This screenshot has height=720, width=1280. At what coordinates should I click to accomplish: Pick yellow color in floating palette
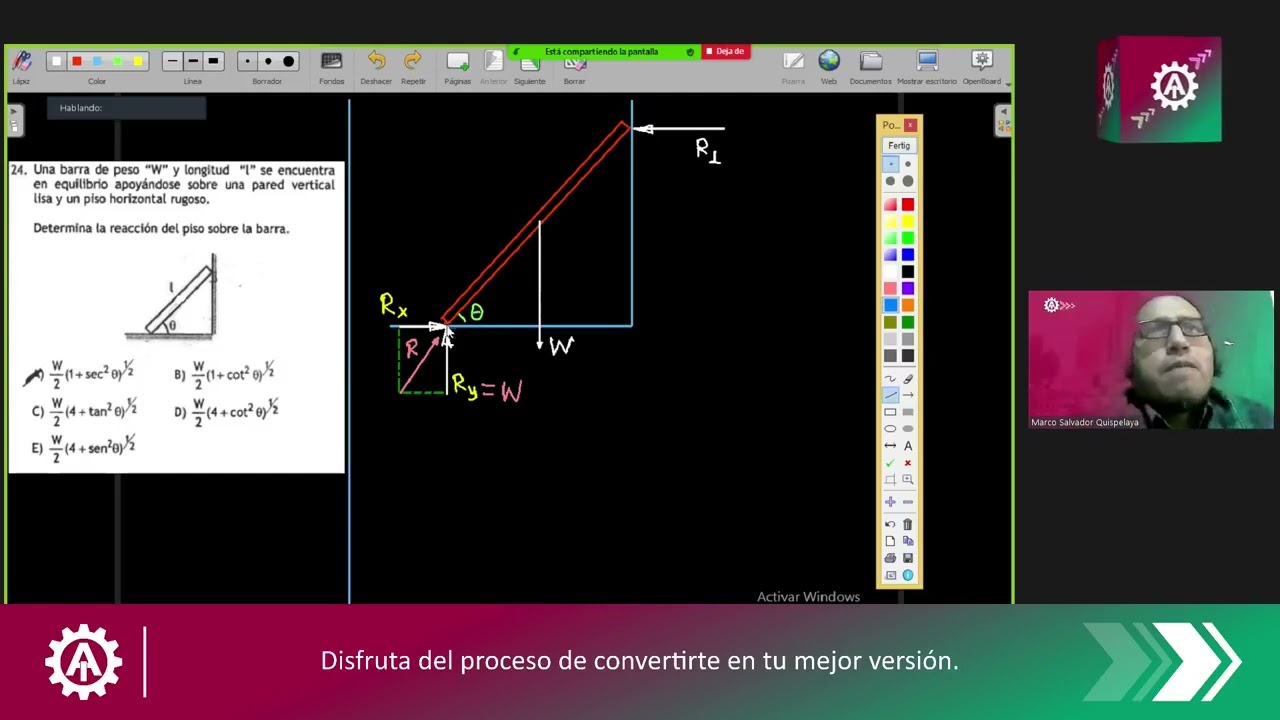coord(907,221)
